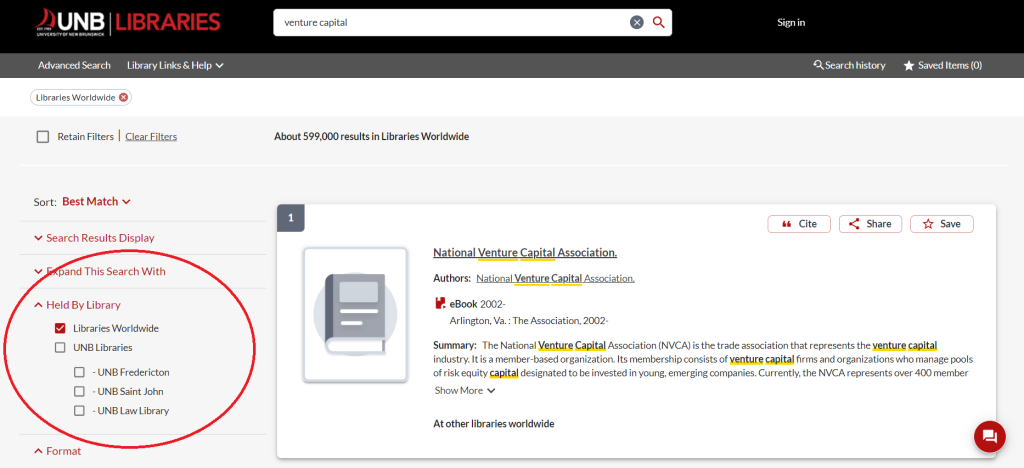The width and height of the screenshot is (1024, 468).
Task: Click the Clear Filters link
Action: pyautogui.click(x=151, y=136)
